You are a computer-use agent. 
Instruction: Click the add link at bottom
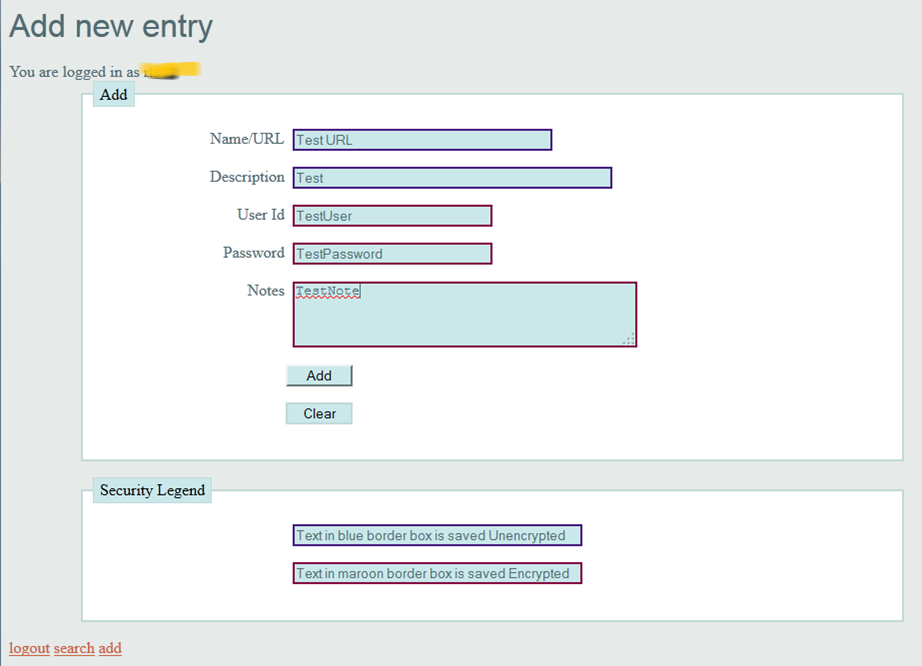tap(110, 648)
